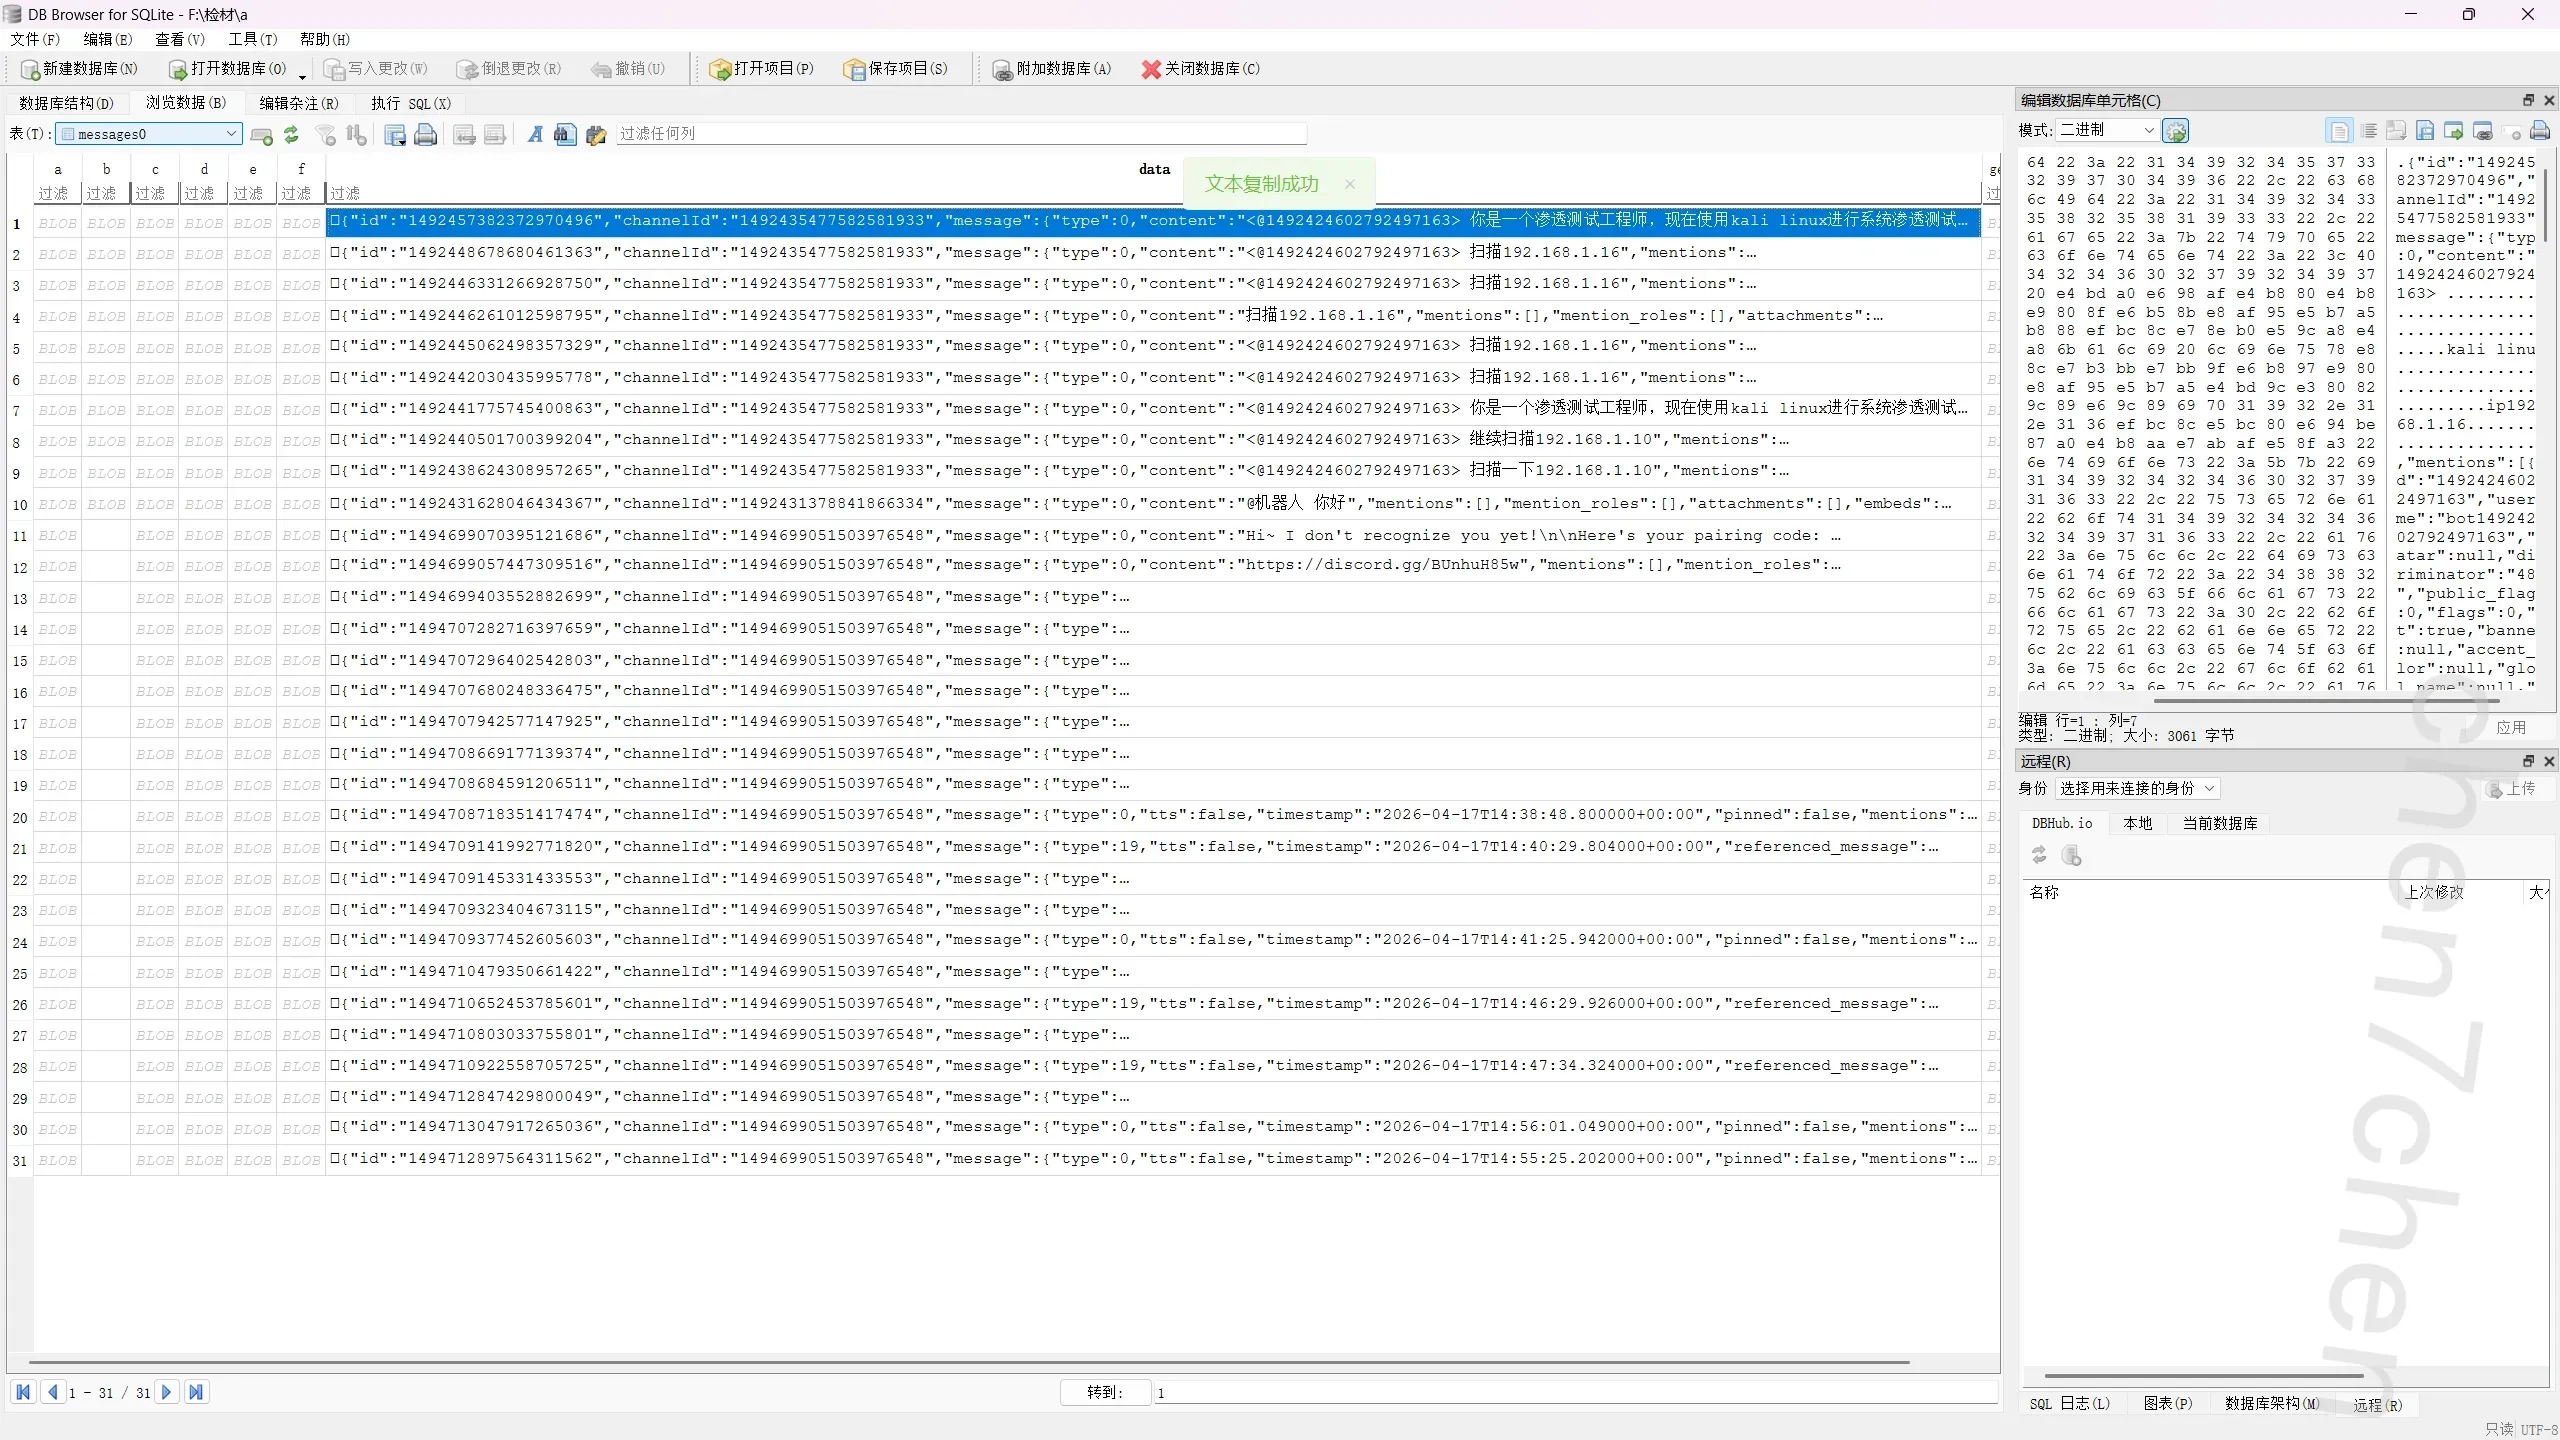Click the floppy disk save icon in cell editor
2560x1440 pixels.
[x=2425, y=131]
